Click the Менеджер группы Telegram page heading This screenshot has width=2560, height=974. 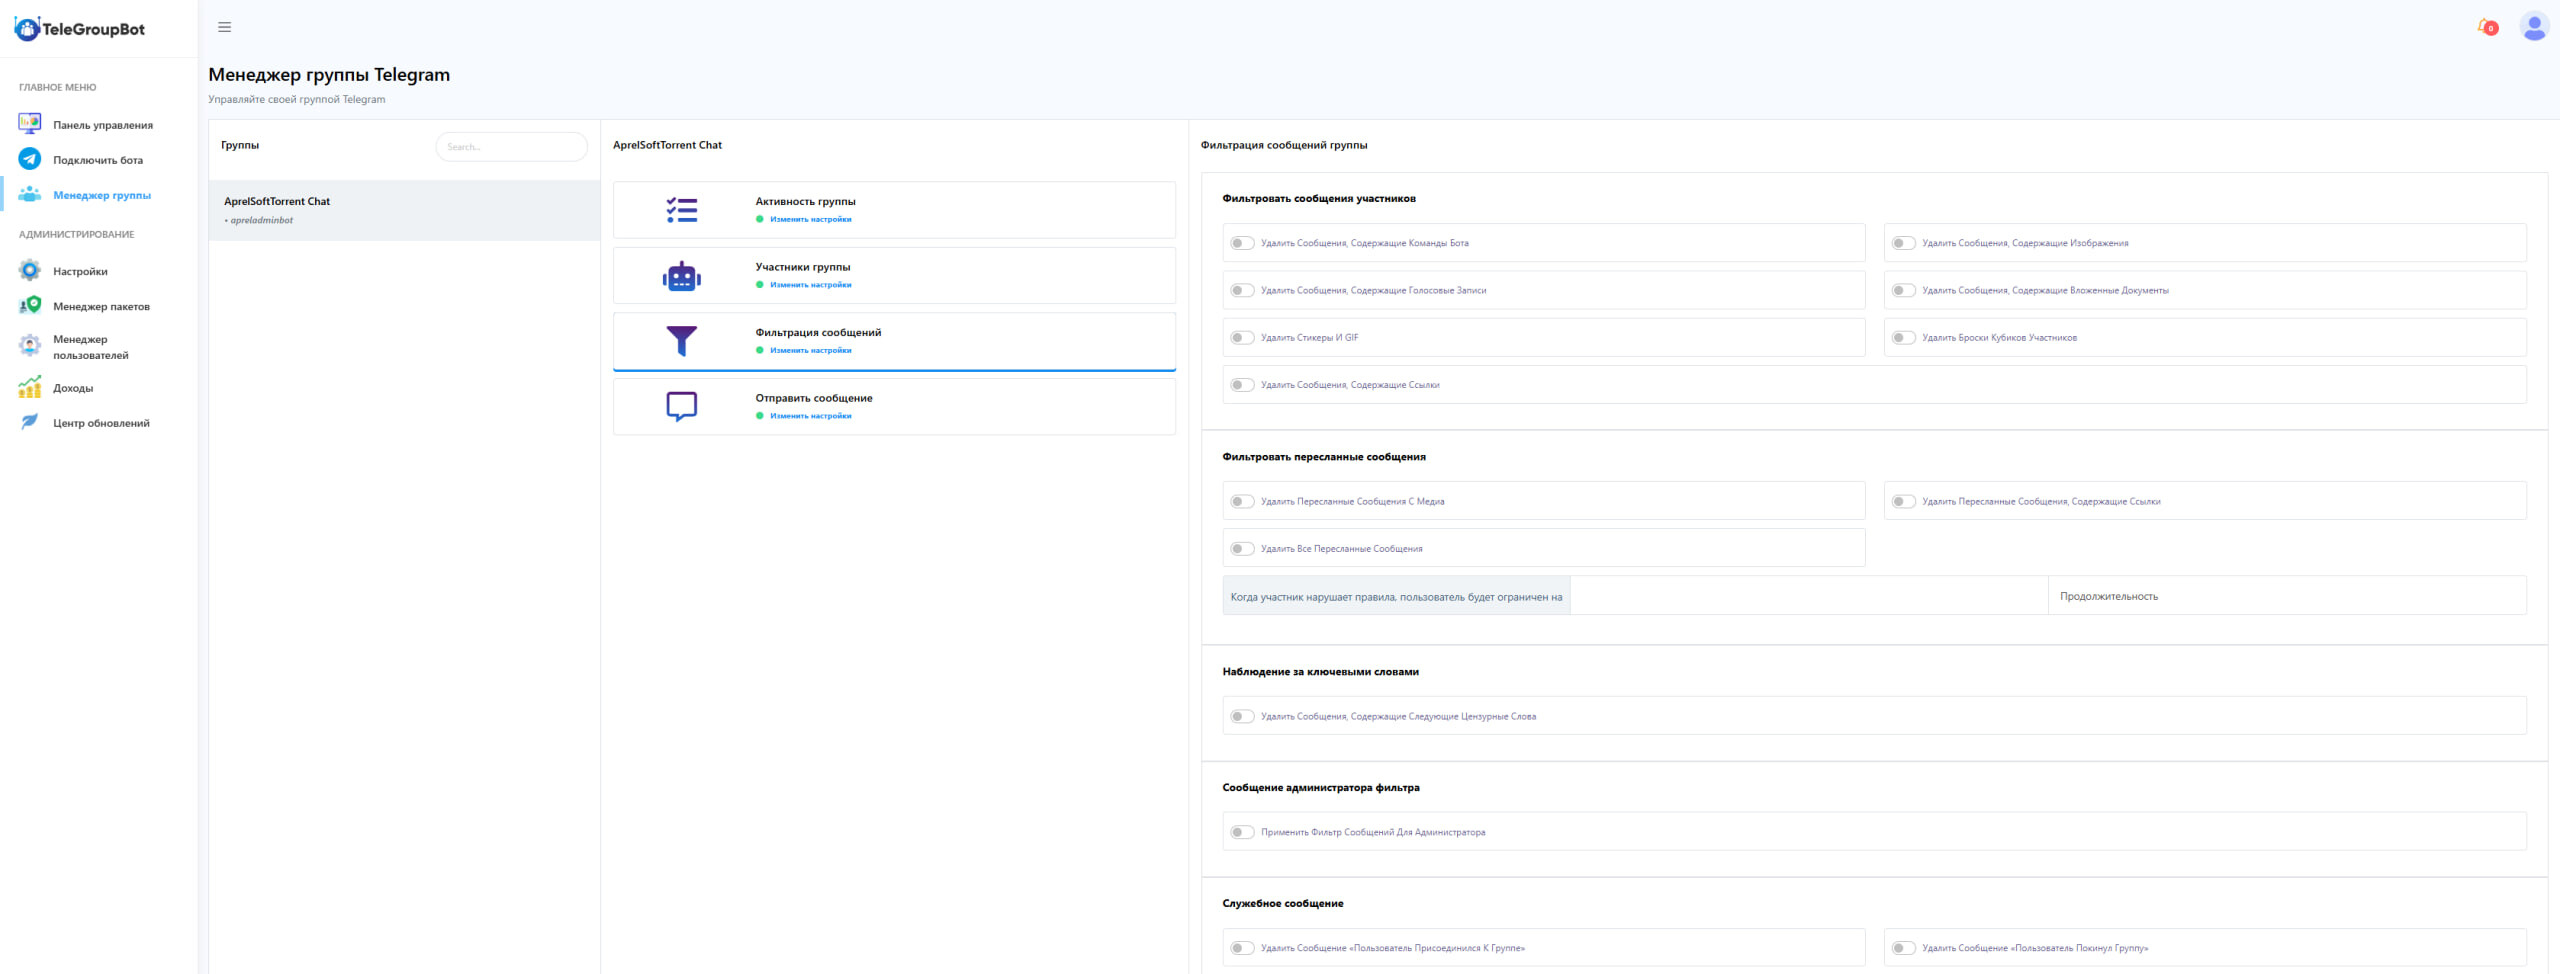pos(329,75)
